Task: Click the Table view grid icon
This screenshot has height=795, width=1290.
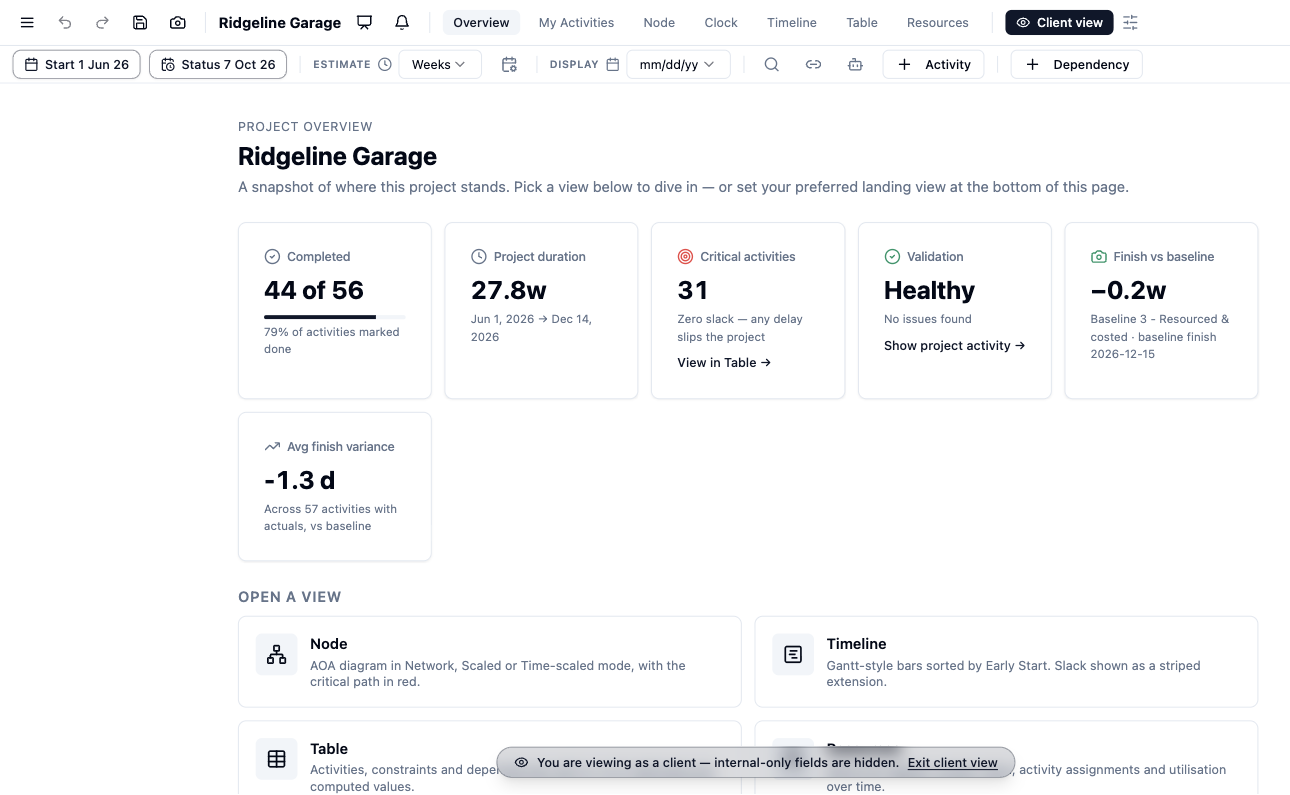Action: click(277, 759)
